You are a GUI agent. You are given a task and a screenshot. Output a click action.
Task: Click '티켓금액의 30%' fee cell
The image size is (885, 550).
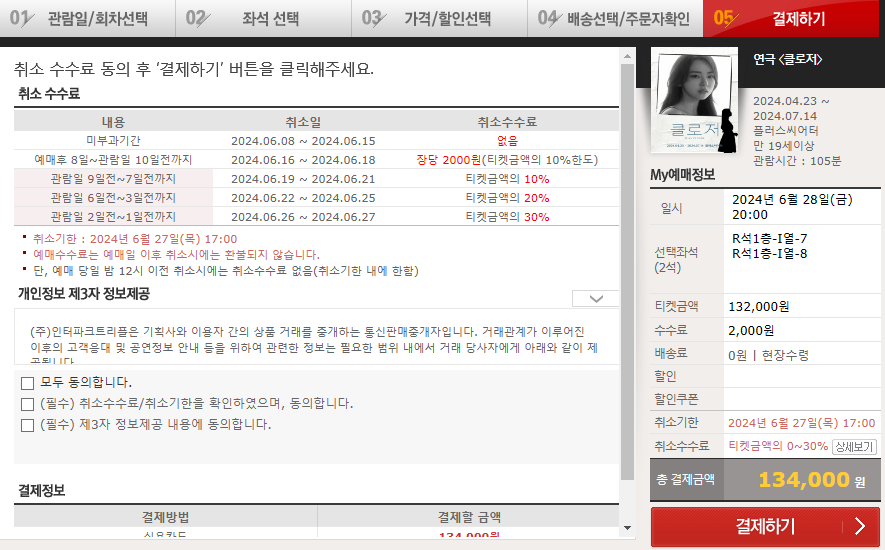point(507,217)
